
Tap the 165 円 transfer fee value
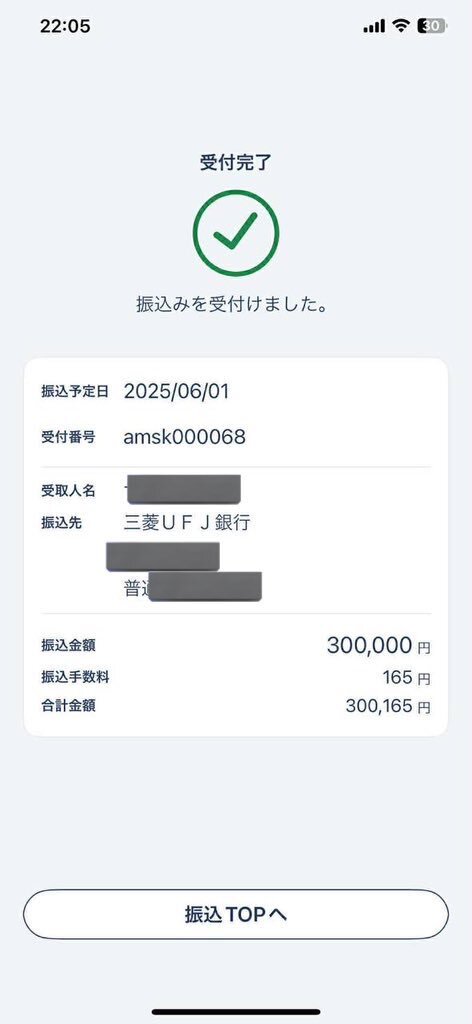point(406,678)
